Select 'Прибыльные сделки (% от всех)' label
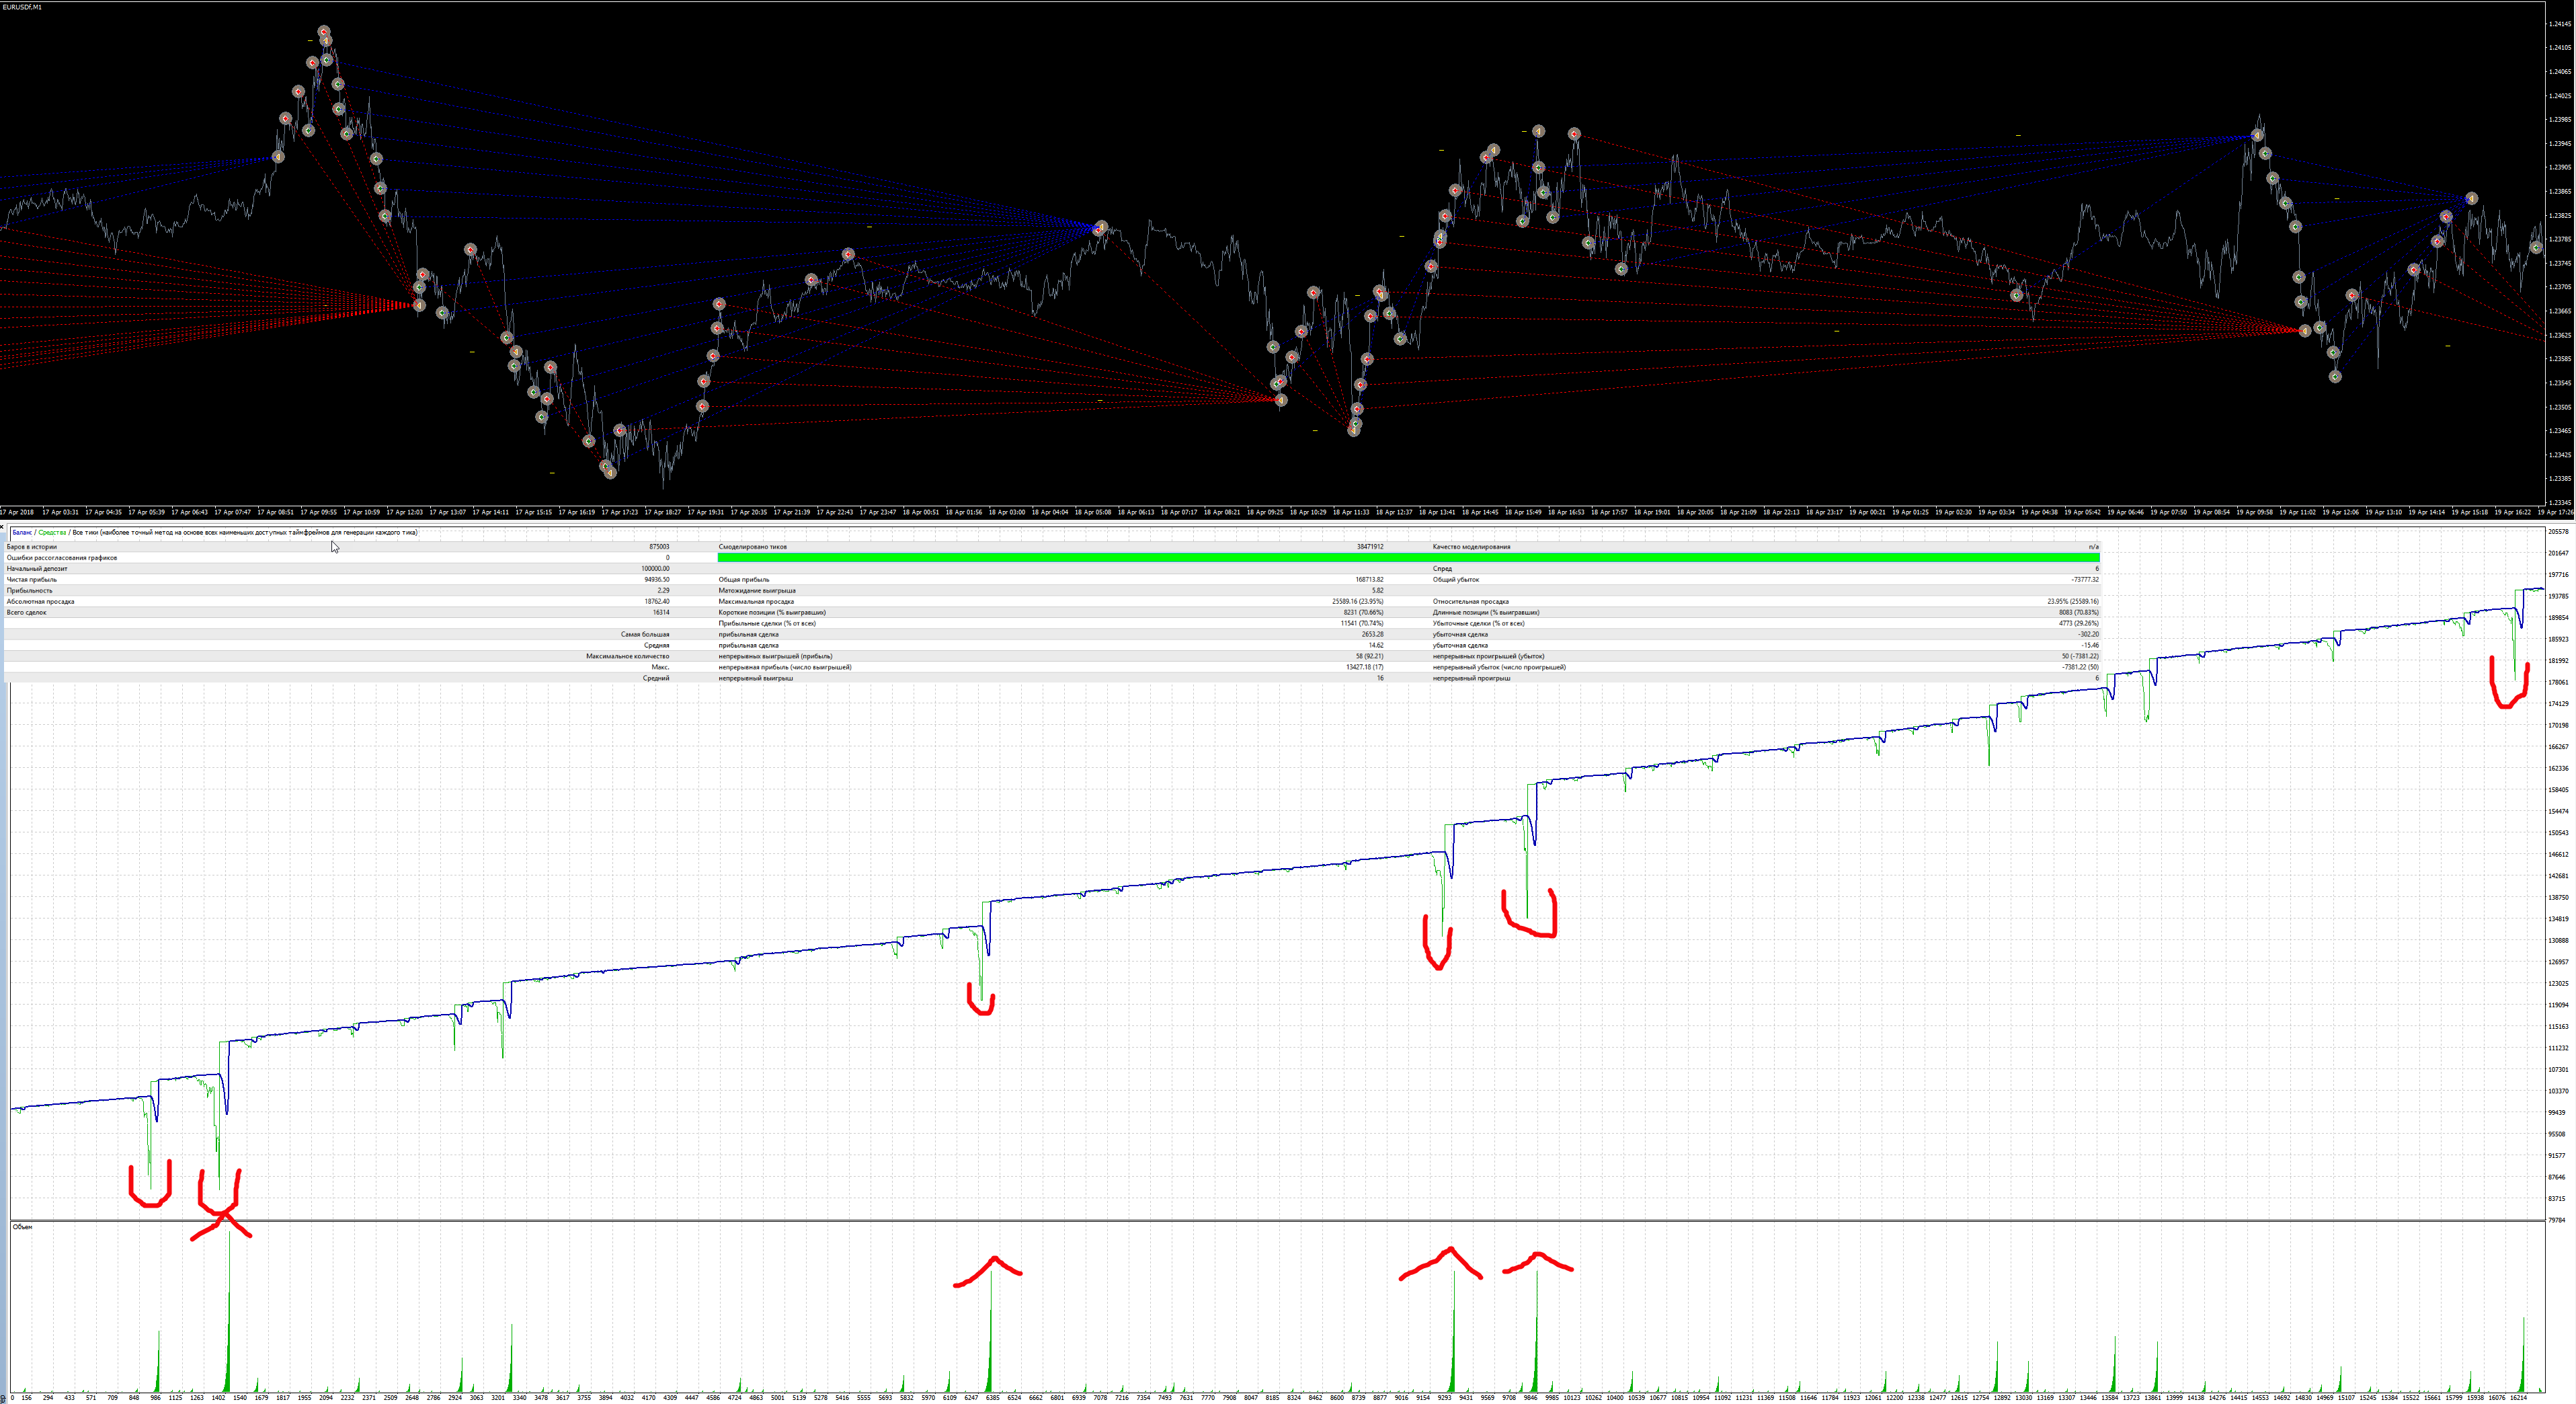The image size is (2576, 1404). click(x=767, y=624)
